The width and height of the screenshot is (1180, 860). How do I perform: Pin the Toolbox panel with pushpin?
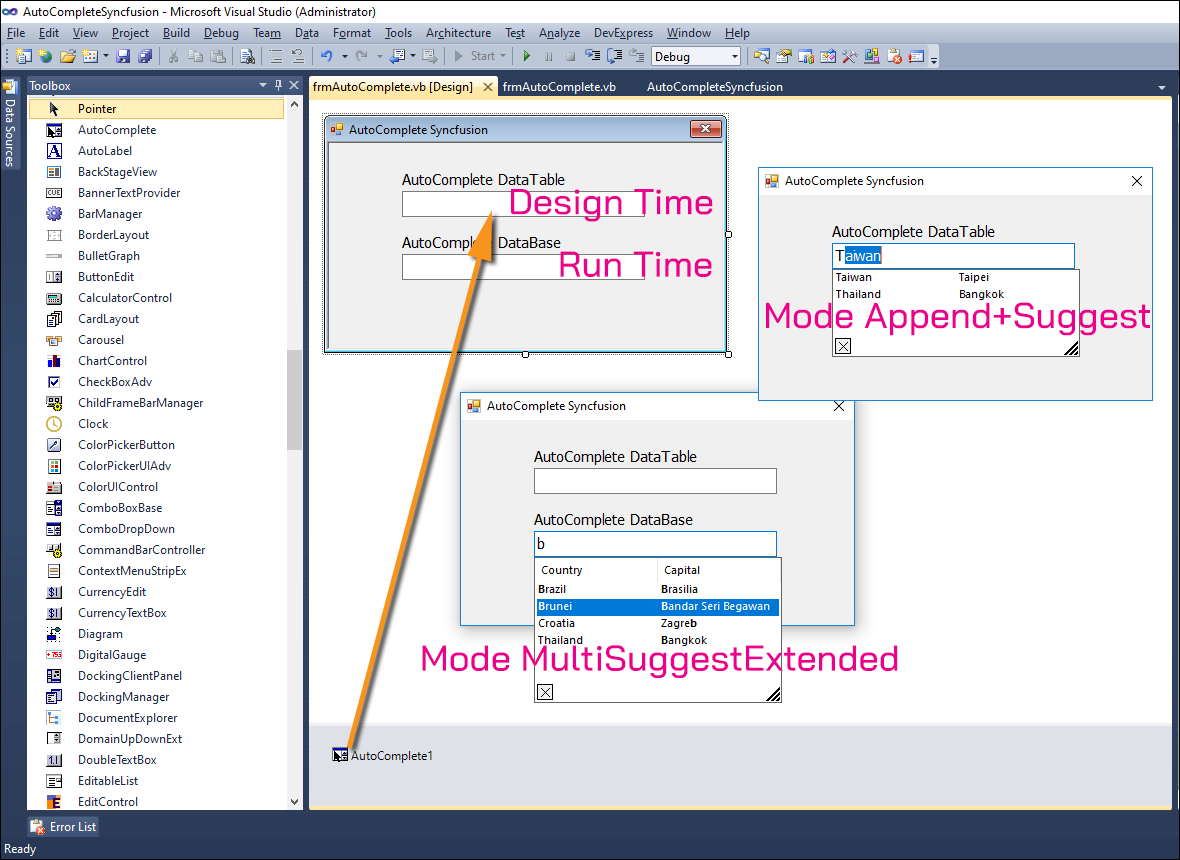(x=278, y=85)
